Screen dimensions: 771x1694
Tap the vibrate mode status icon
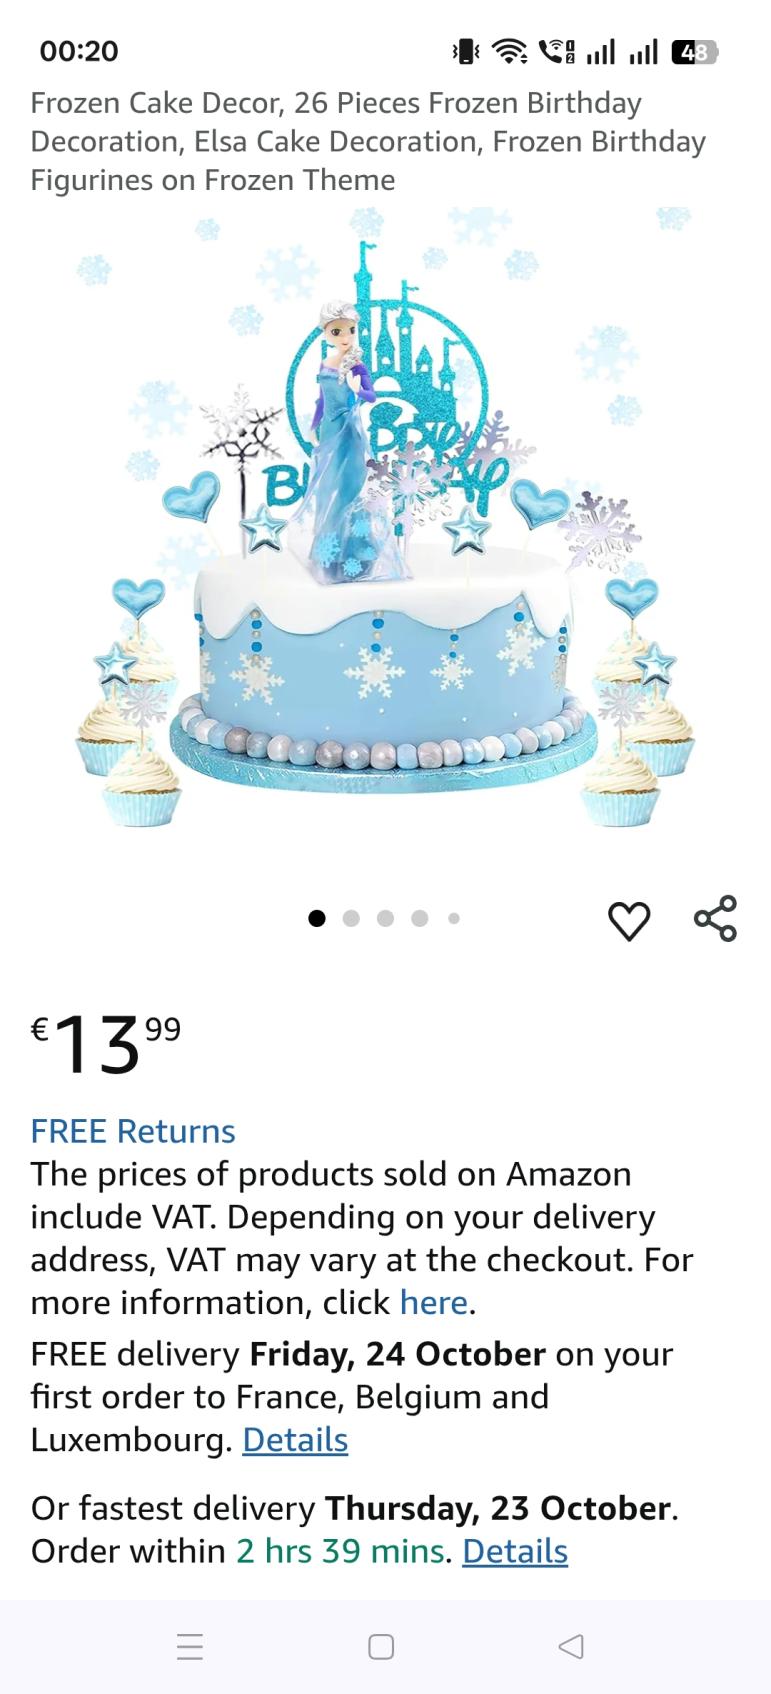tap(465, 51)
